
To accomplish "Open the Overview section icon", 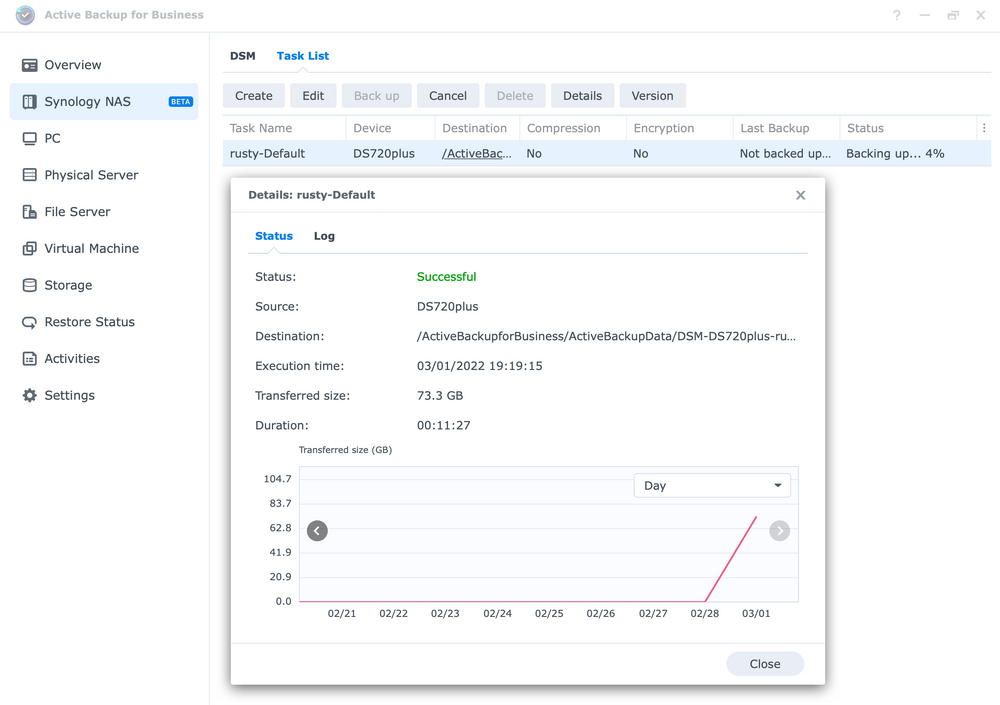I will tap(29, 65).
